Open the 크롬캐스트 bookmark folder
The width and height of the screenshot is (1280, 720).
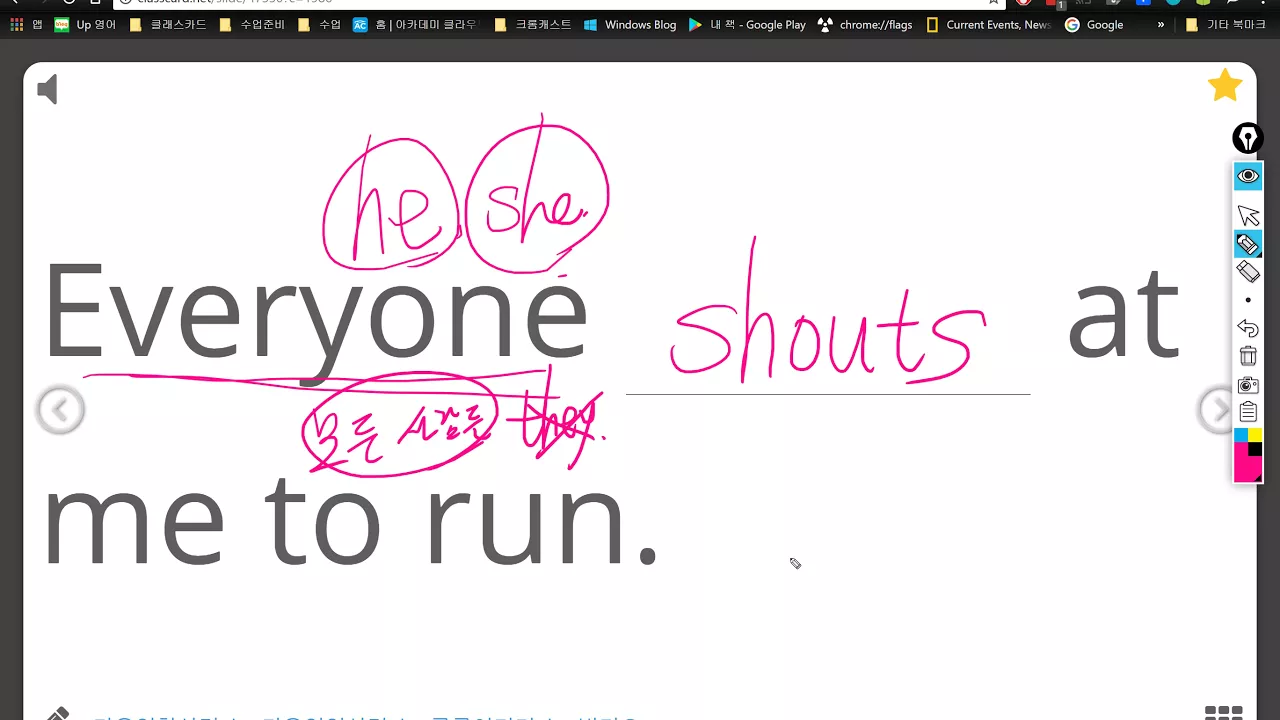(532, 25)
